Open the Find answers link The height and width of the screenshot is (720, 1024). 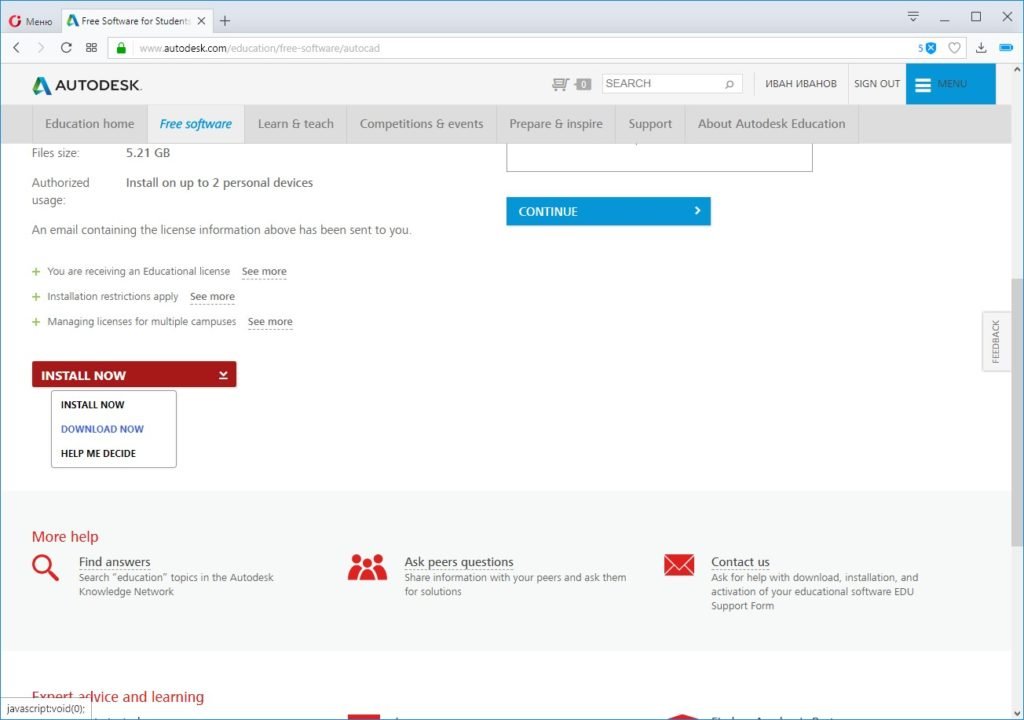pyautogui.click(x=114, y=562)
